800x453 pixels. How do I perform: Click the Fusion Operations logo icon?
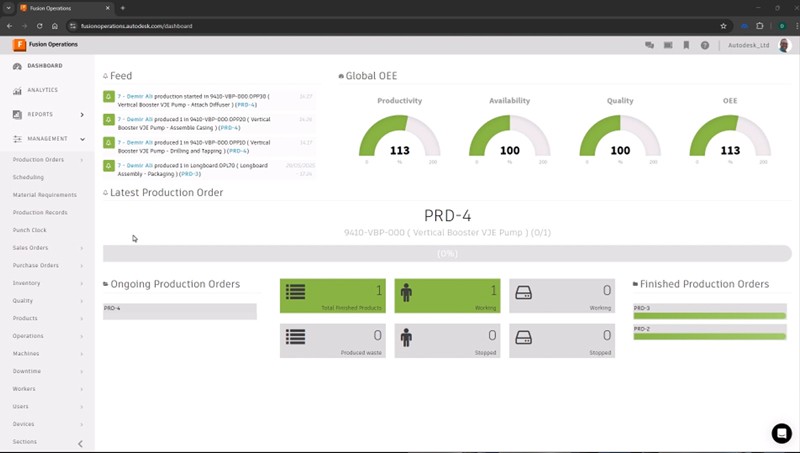(19, 45)
